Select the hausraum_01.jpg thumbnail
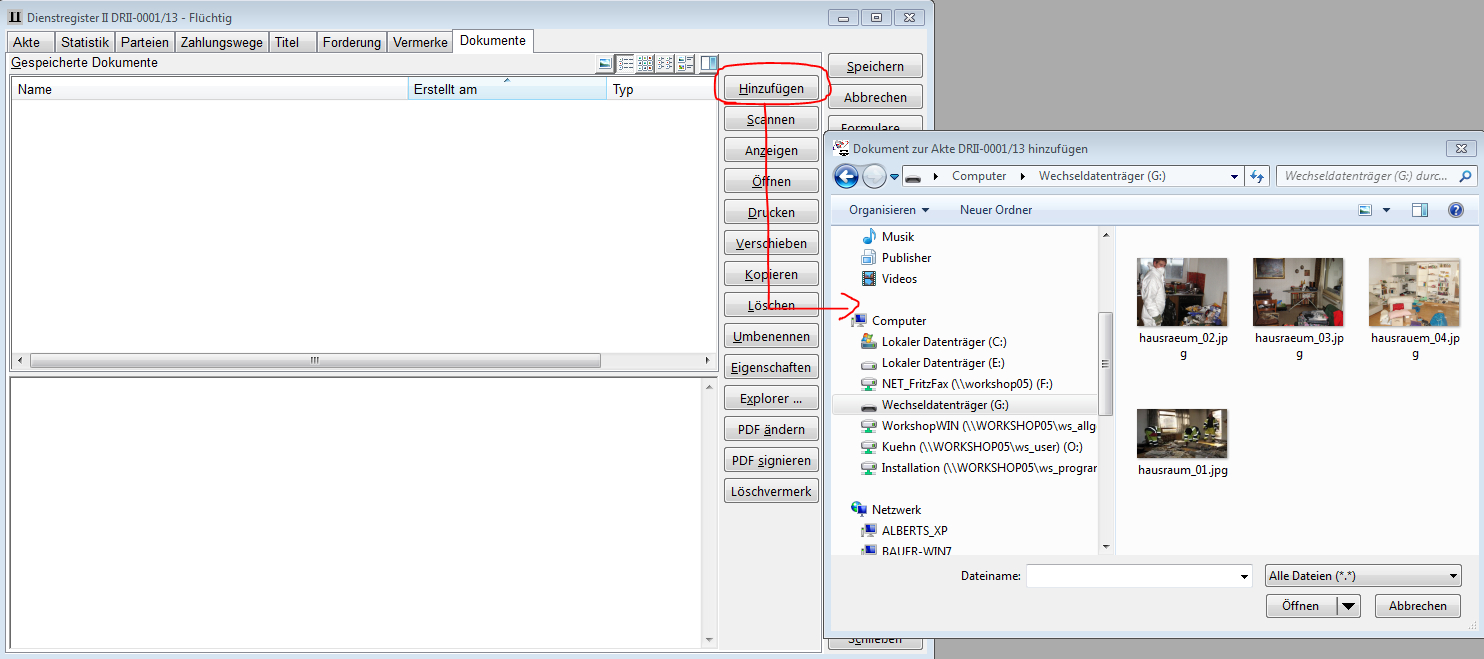 (x=1182, y=435)
